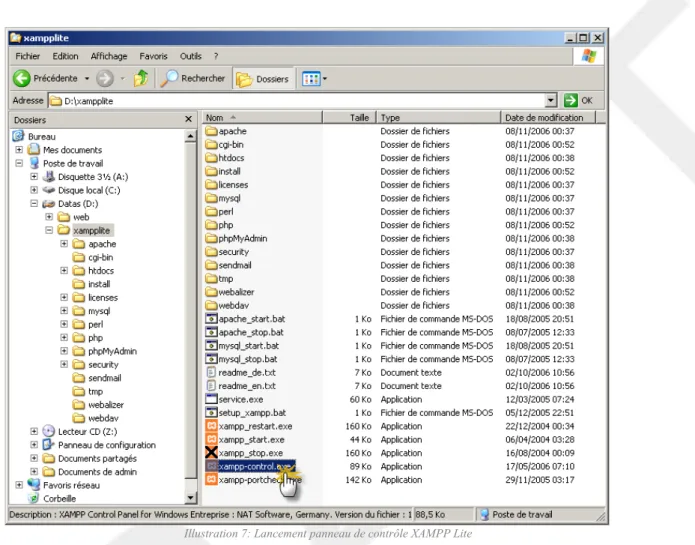695x545 pixels.
Task: Select the webdav folder icon in file list
Action: pos(211,305)
